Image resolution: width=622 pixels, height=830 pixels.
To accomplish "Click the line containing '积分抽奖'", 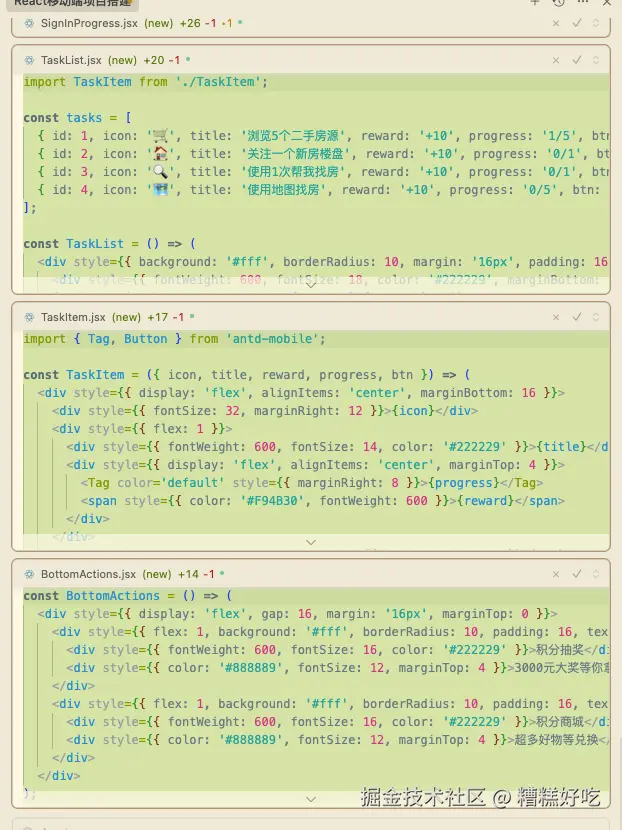I will point(338,650).
